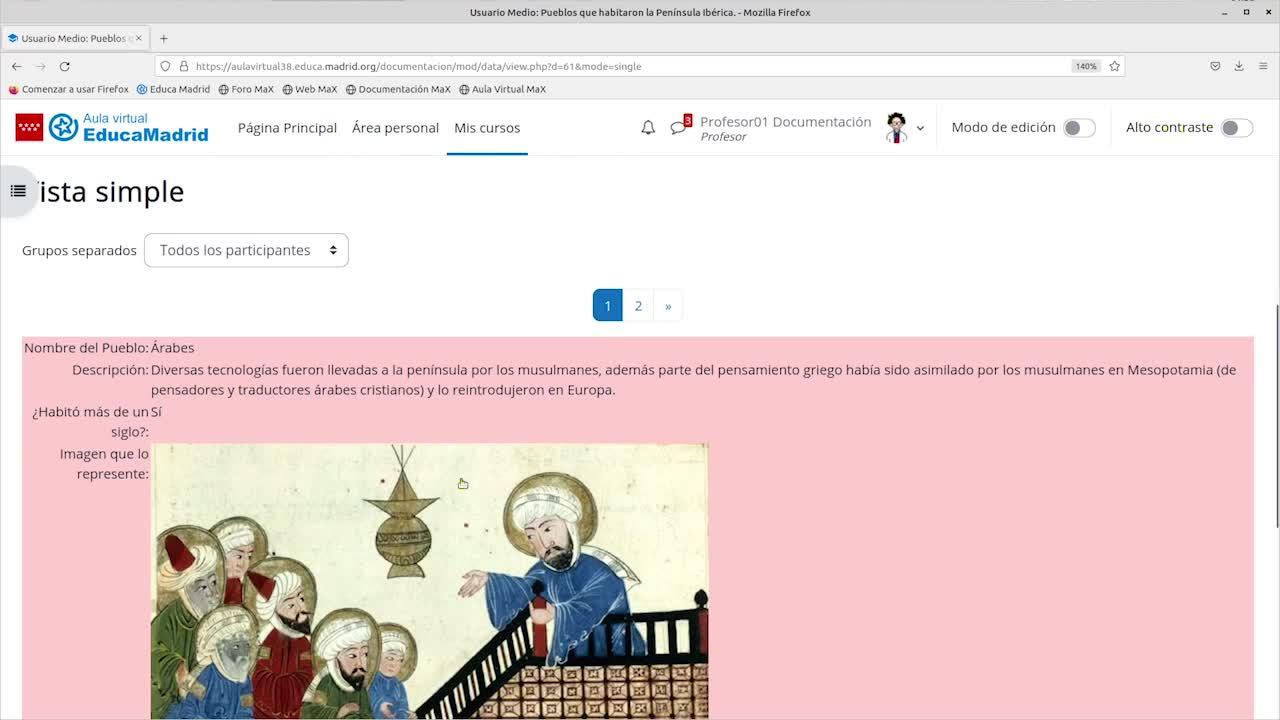Open the Web MaX bookmark
Screen dimensions: 1280x720
pyautogui.click(x=310, y=89)
